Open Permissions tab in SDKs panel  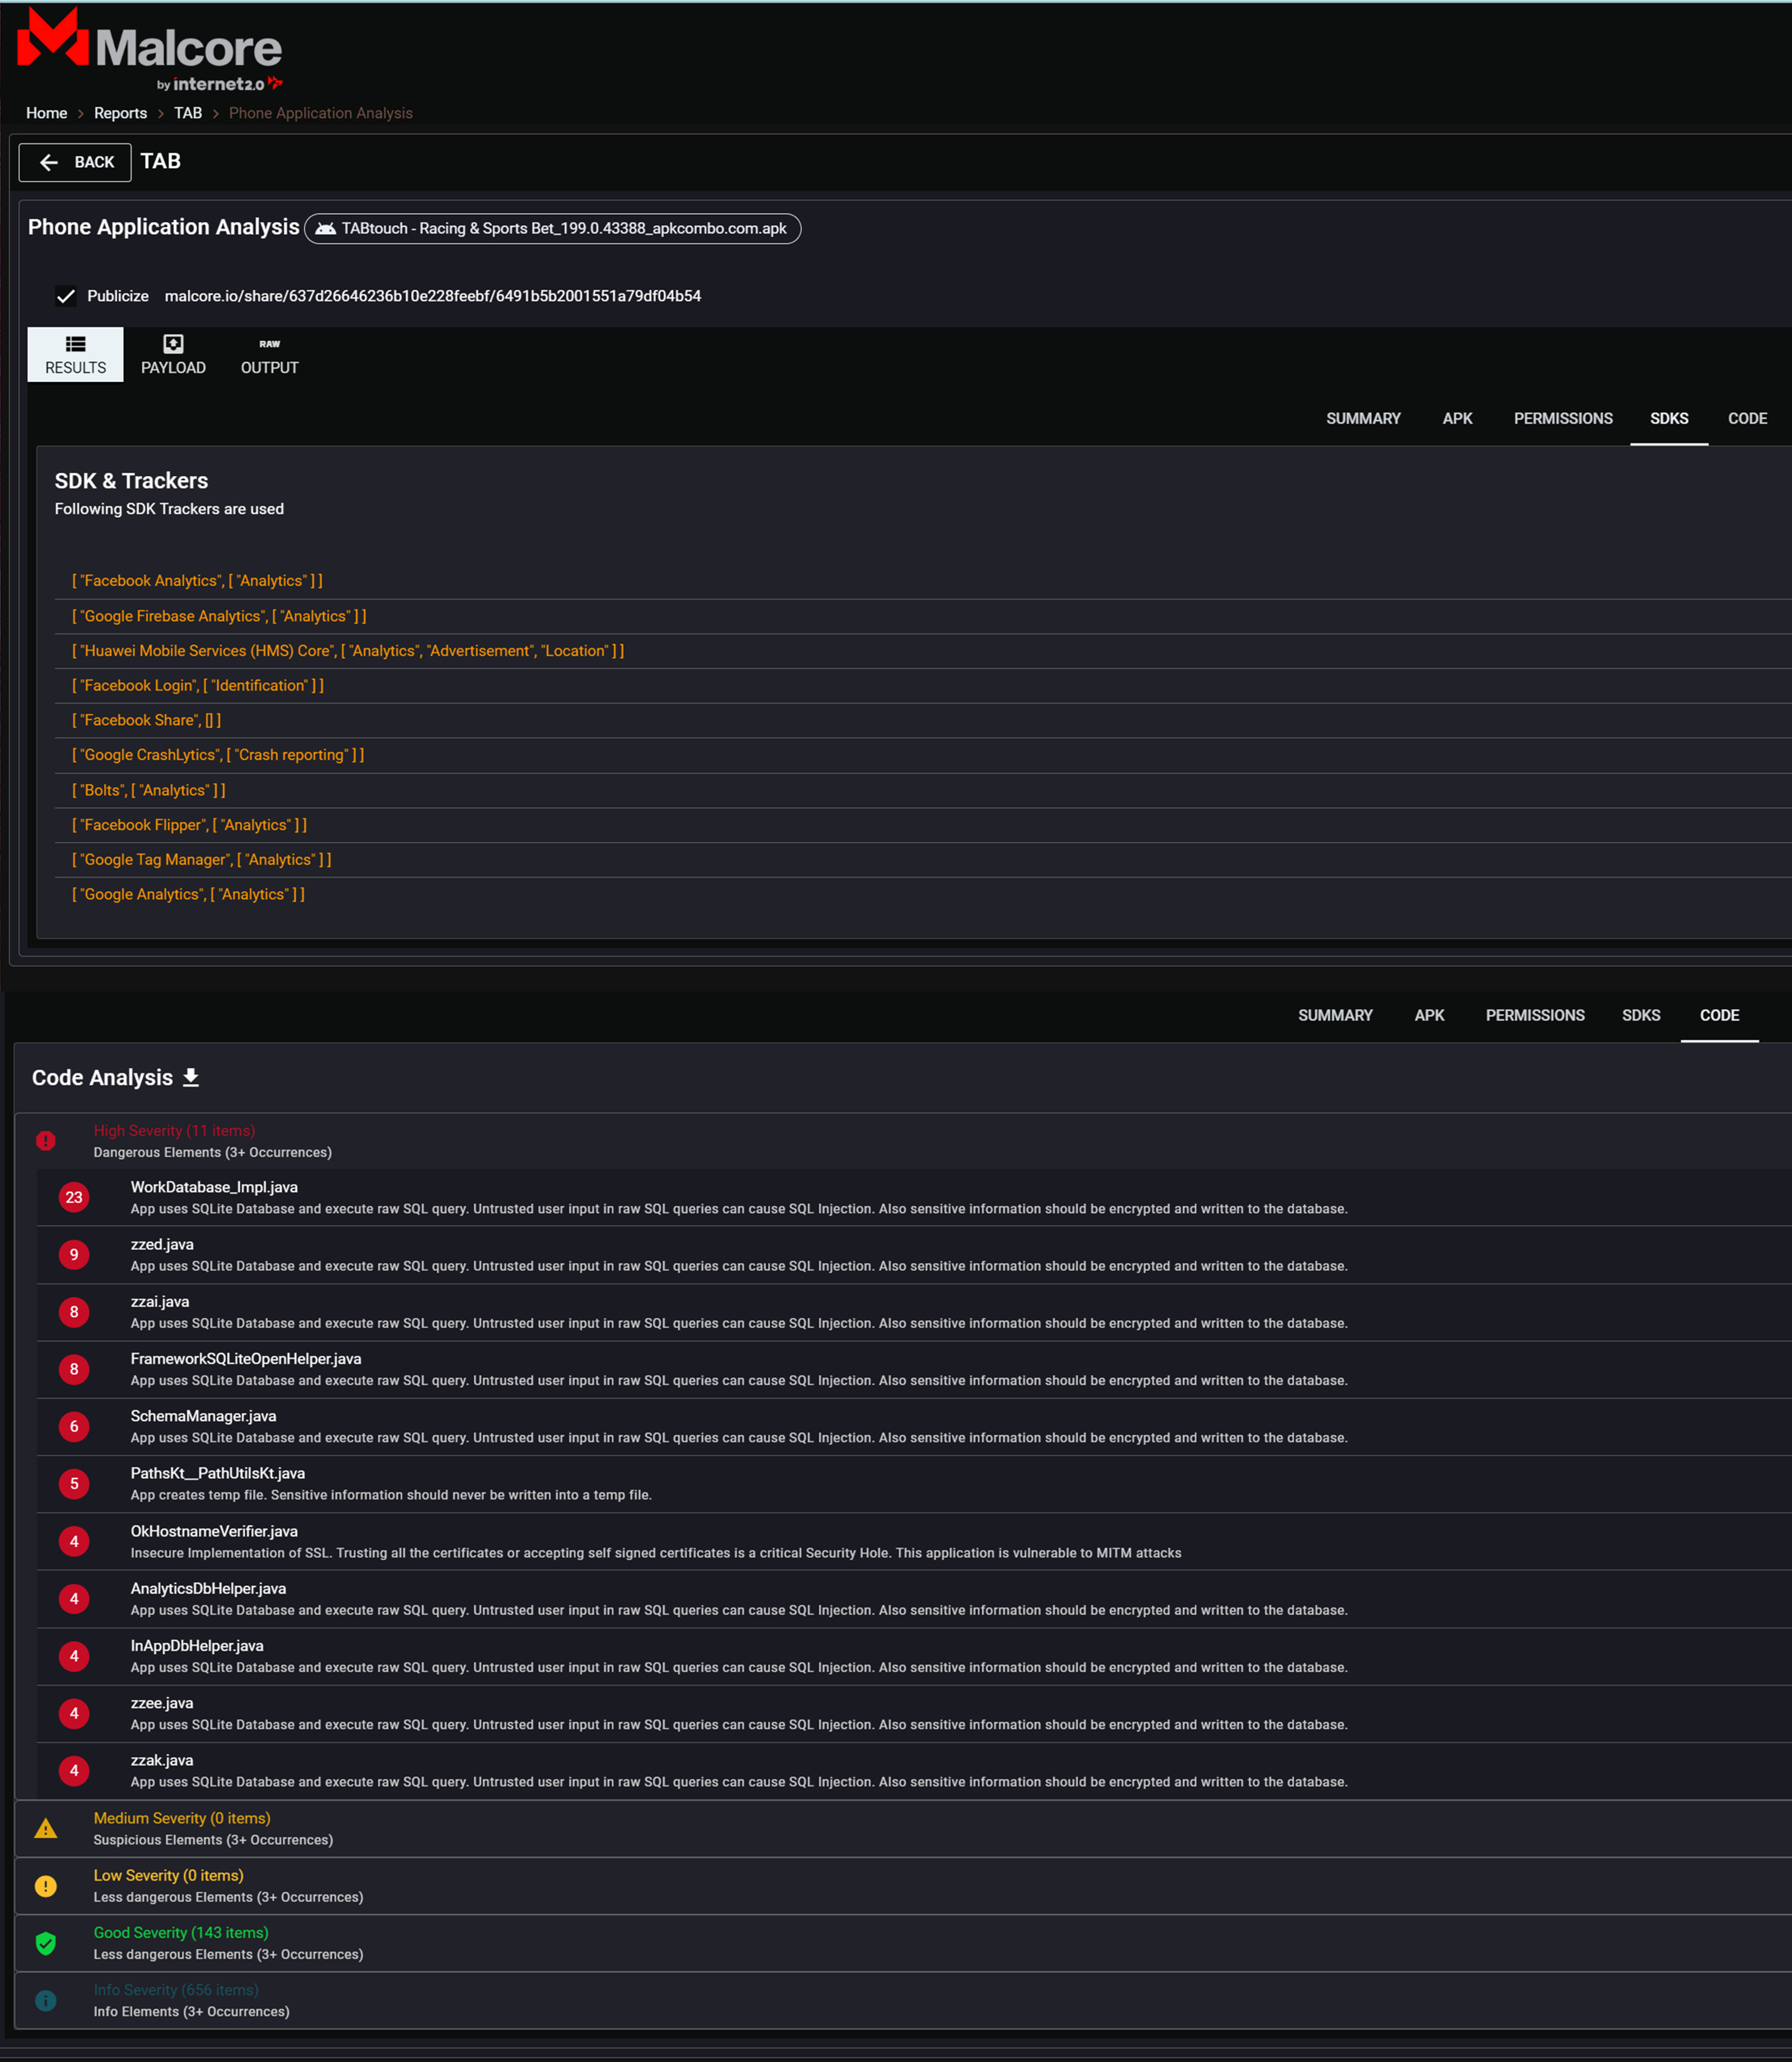tap(1563, 418)
